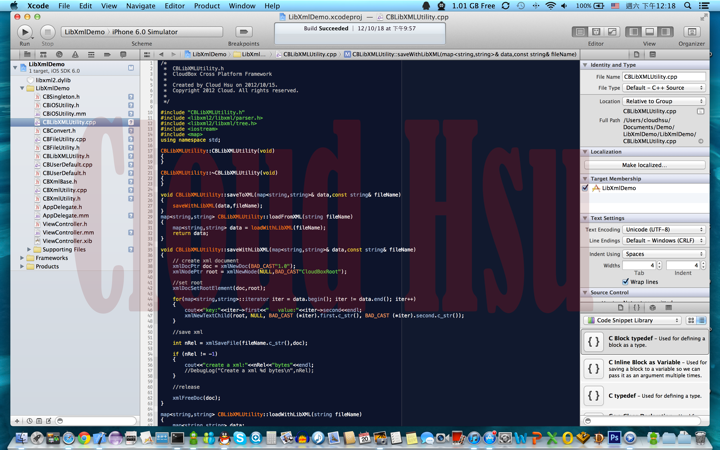
Task: Click the LibXmlDemo project in jump bar
Action: [205, 54]
